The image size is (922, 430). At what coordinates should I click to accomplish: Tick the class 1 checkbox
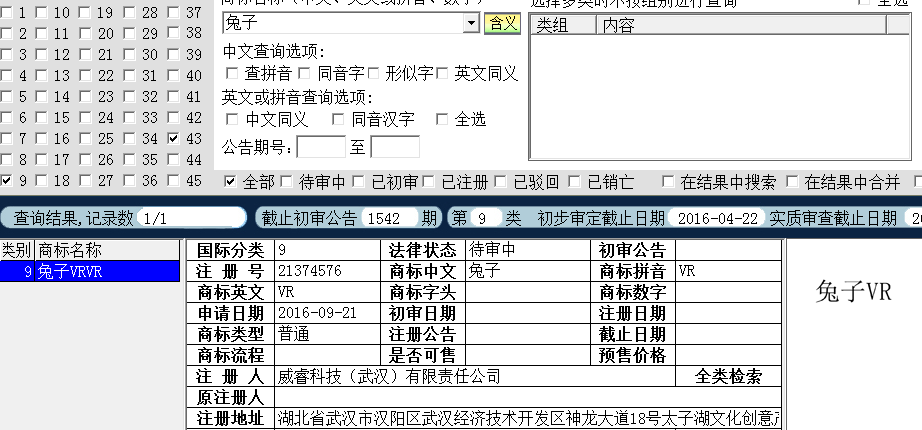pos(6,12)
